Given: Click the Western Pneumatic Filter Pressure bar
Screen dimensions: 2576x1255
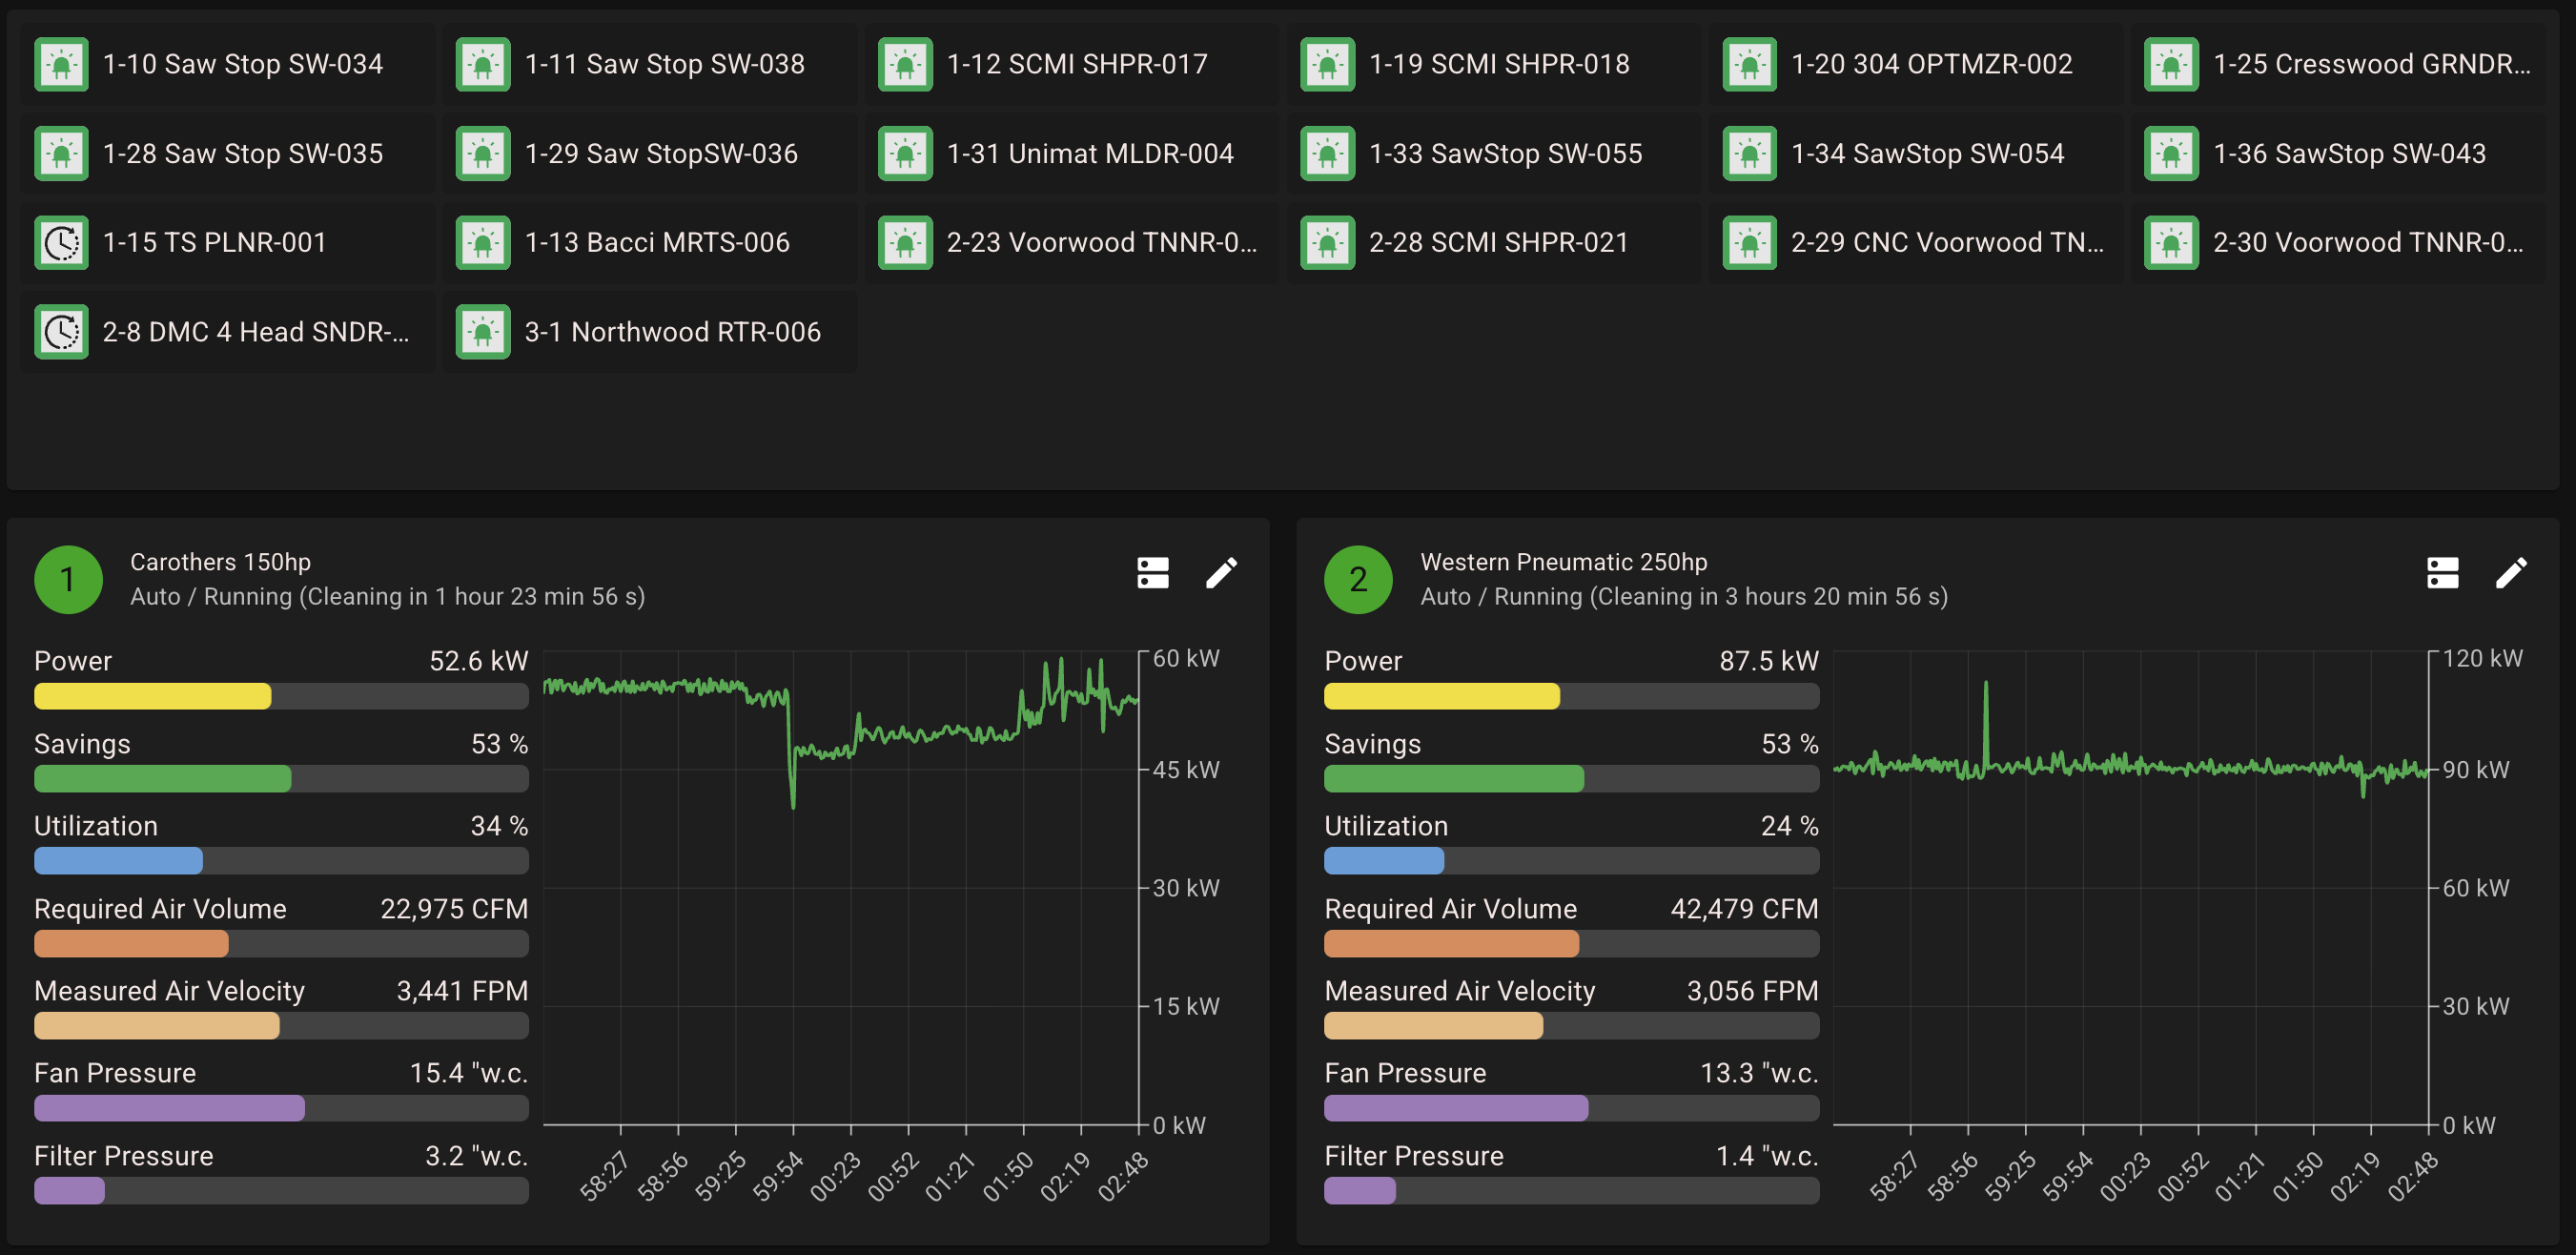Looking at the screenshot, I should [1571, 1191].
